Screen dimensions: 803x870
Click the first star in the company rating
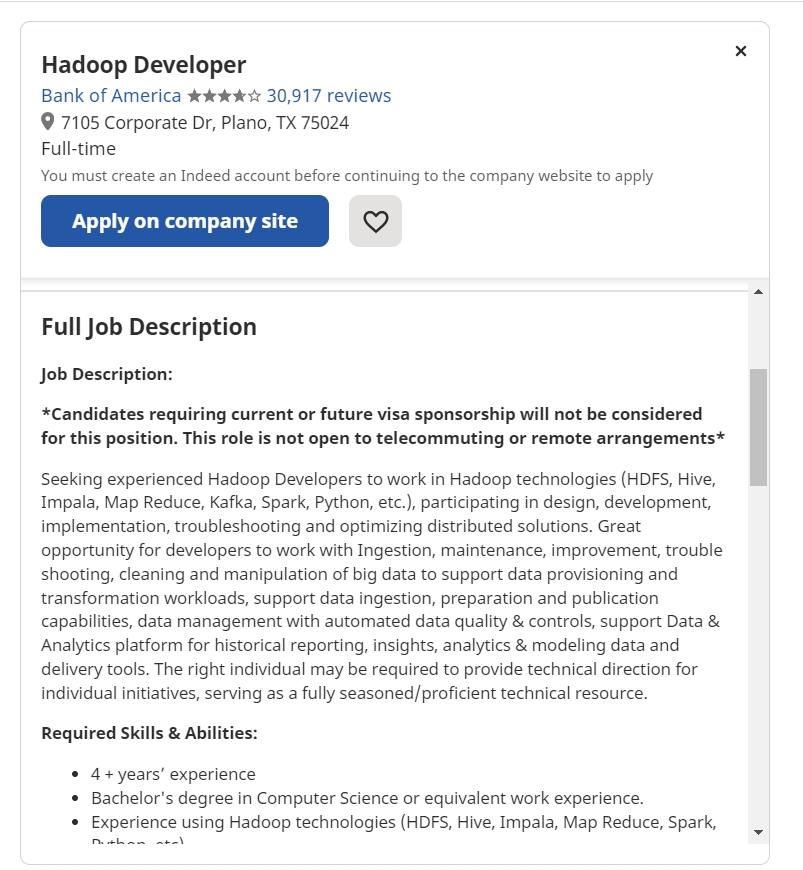click(x=196, y=95)
